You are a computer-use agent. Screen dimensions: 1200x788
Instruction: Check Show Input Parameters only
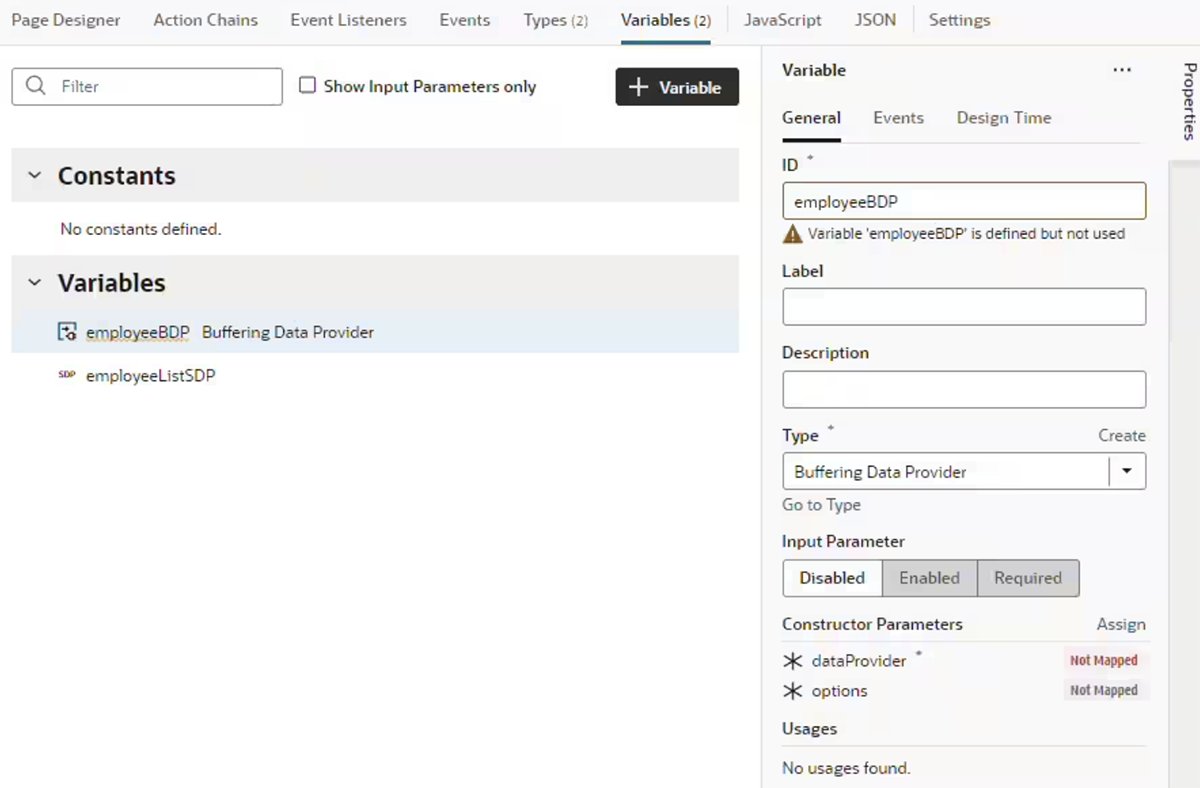[307, 86]
